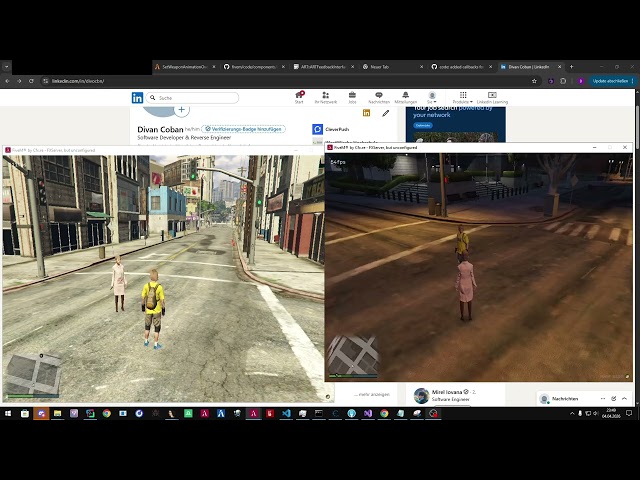Open Mitteilungen bell notifications icon
The height and width of the screenshot is (480, 640).
(405, 98)
